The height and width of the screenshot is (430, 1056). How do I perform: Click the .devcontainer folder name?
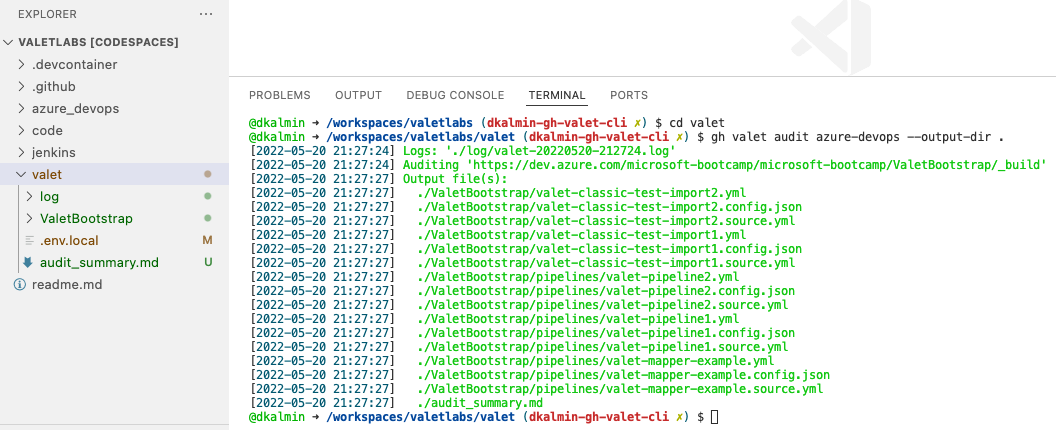point(75,65)
